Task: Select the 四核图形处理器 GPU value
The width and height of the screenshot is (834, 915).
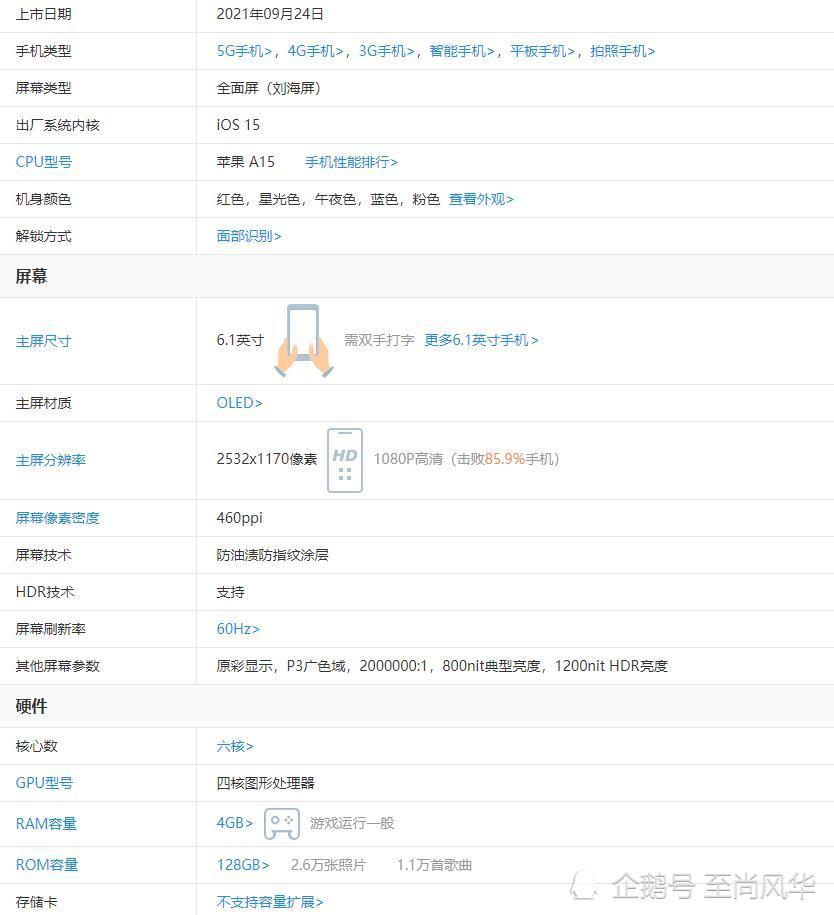Action: (266, 783)
